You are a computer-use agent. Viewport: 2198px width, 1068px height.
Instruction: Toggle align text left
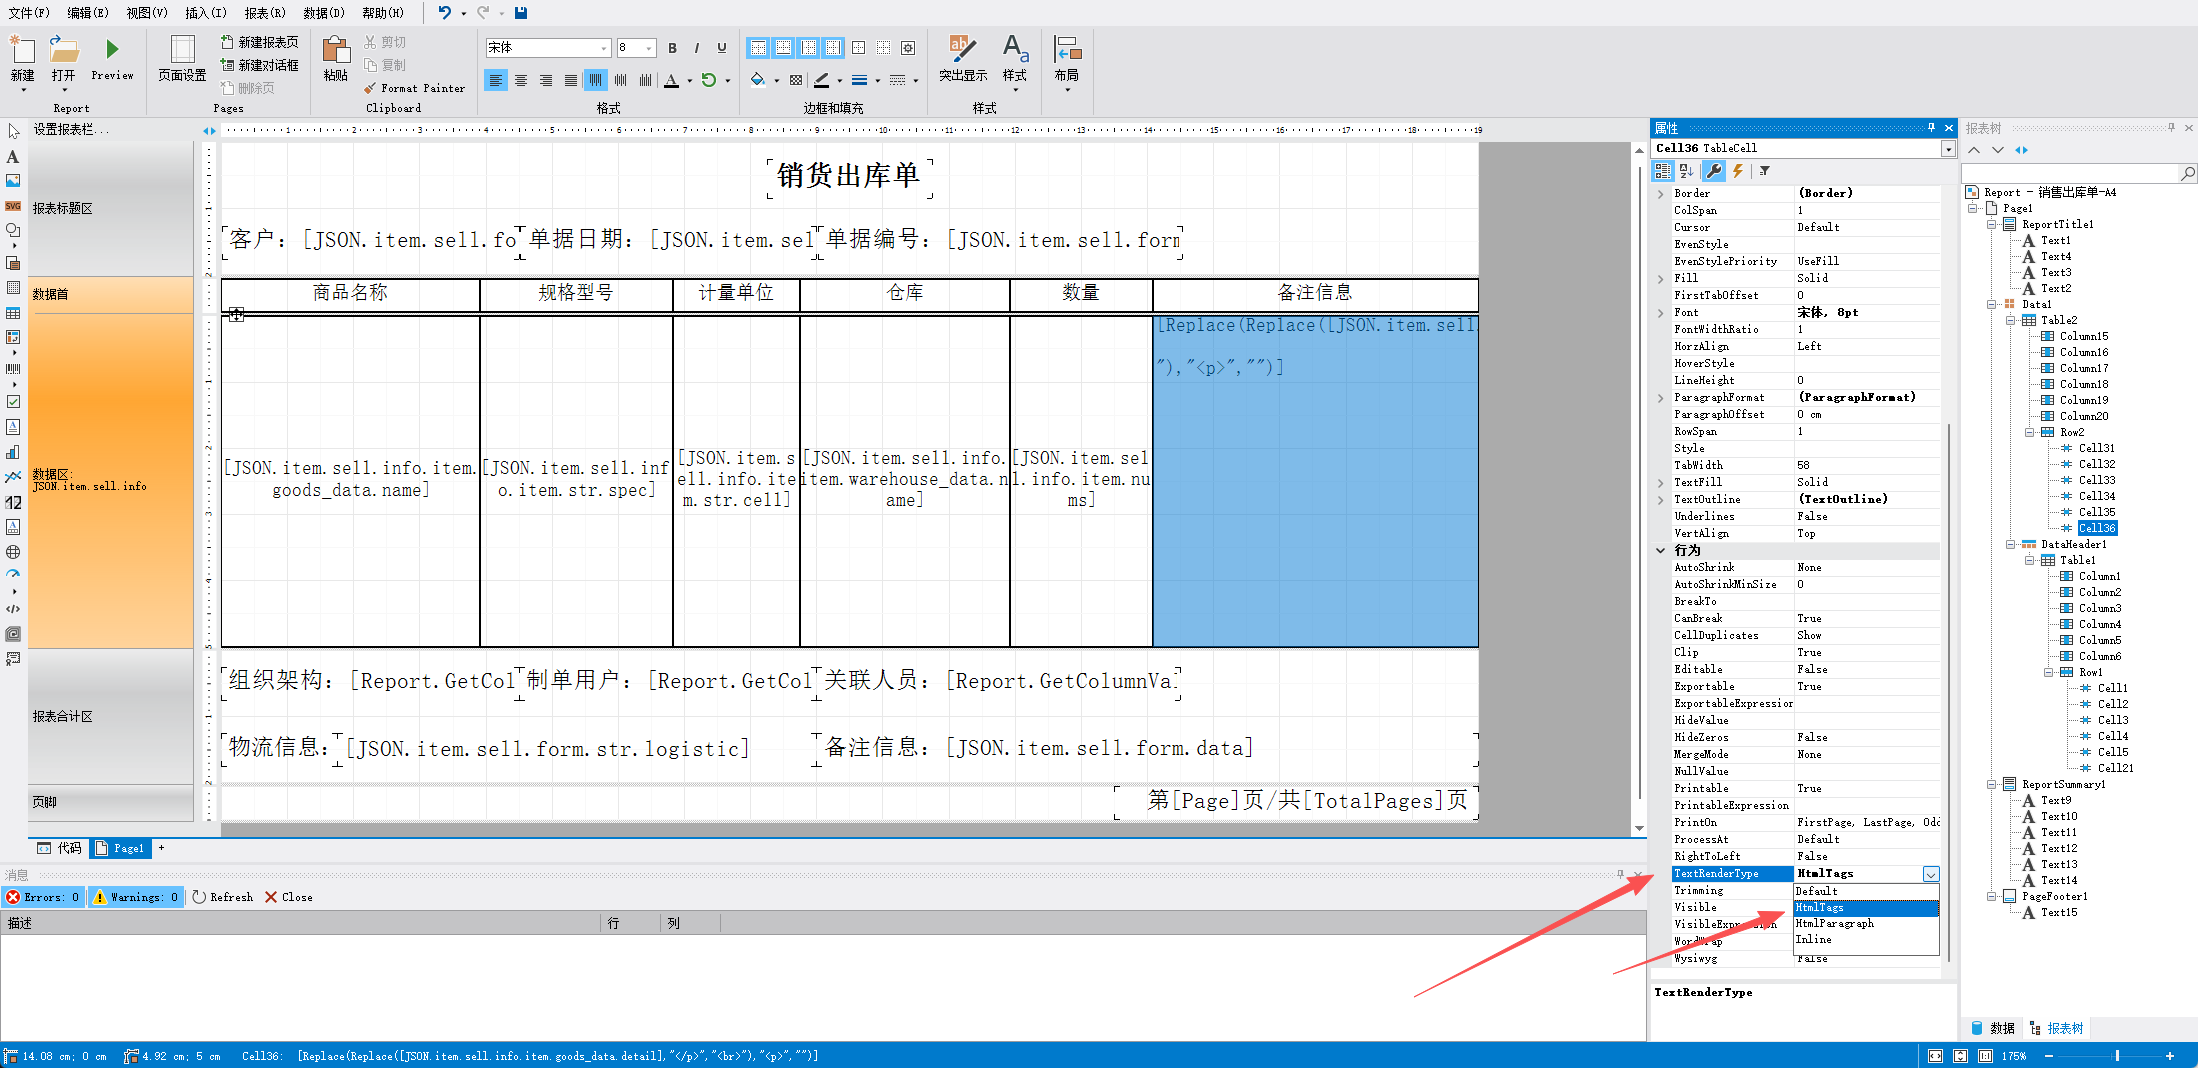click(x=496, y=80)
